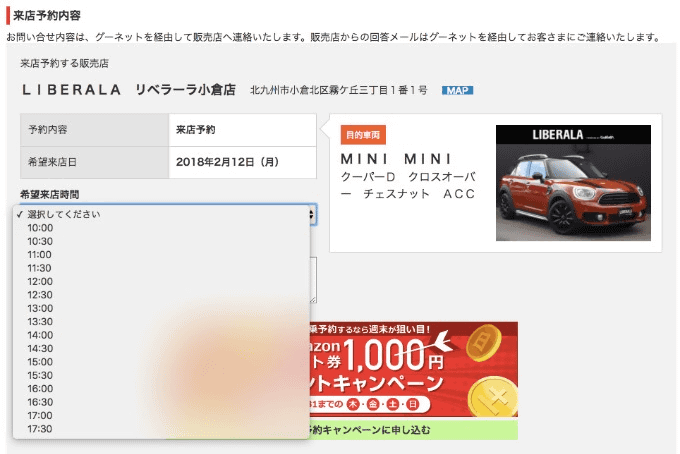680x454 pixels.
Task: Click the LIBERALA リベラーラ小倉店 store name
Action: 129,90
